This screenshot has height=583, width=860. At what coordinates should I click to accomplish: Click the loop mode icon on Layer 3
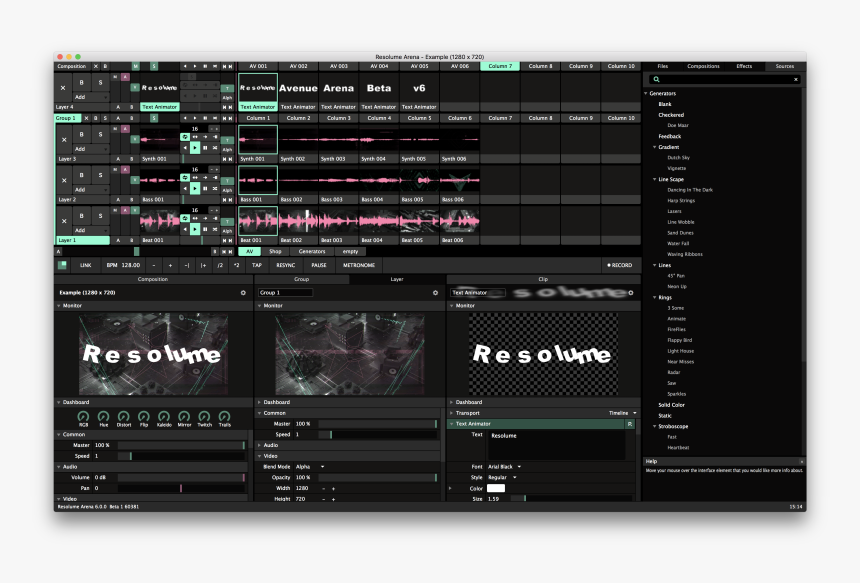click(x=185, y=137)
